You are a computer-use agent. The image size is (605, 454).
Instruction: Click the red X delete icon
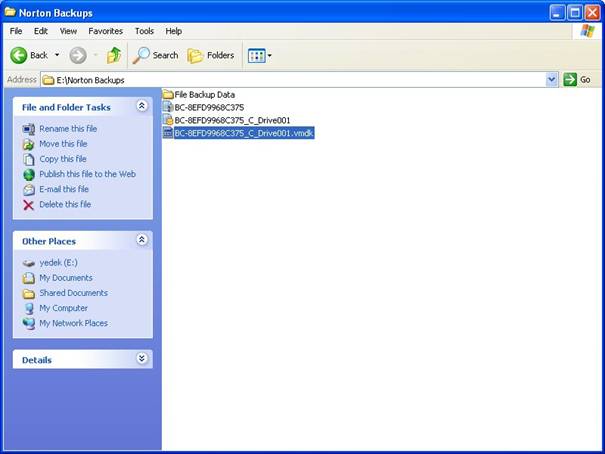coord(29,205)
